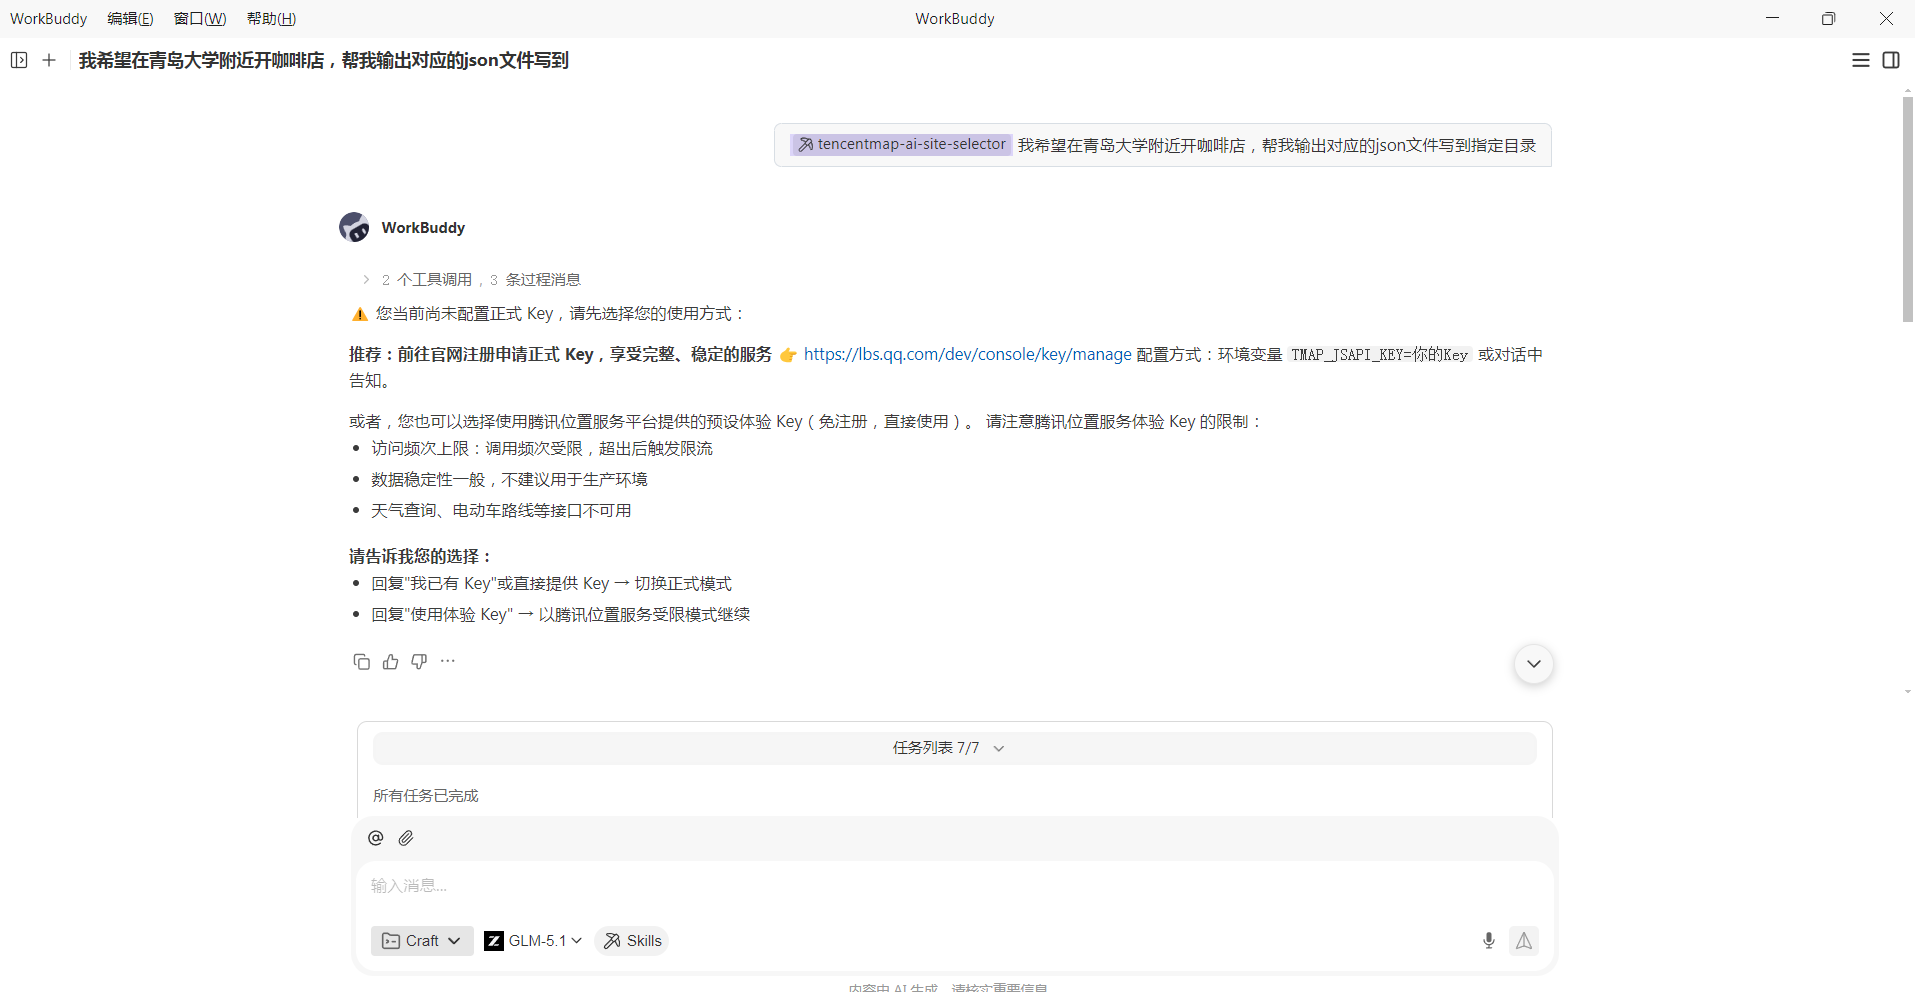Give the response a thumbs down

[x=419, y=661]
